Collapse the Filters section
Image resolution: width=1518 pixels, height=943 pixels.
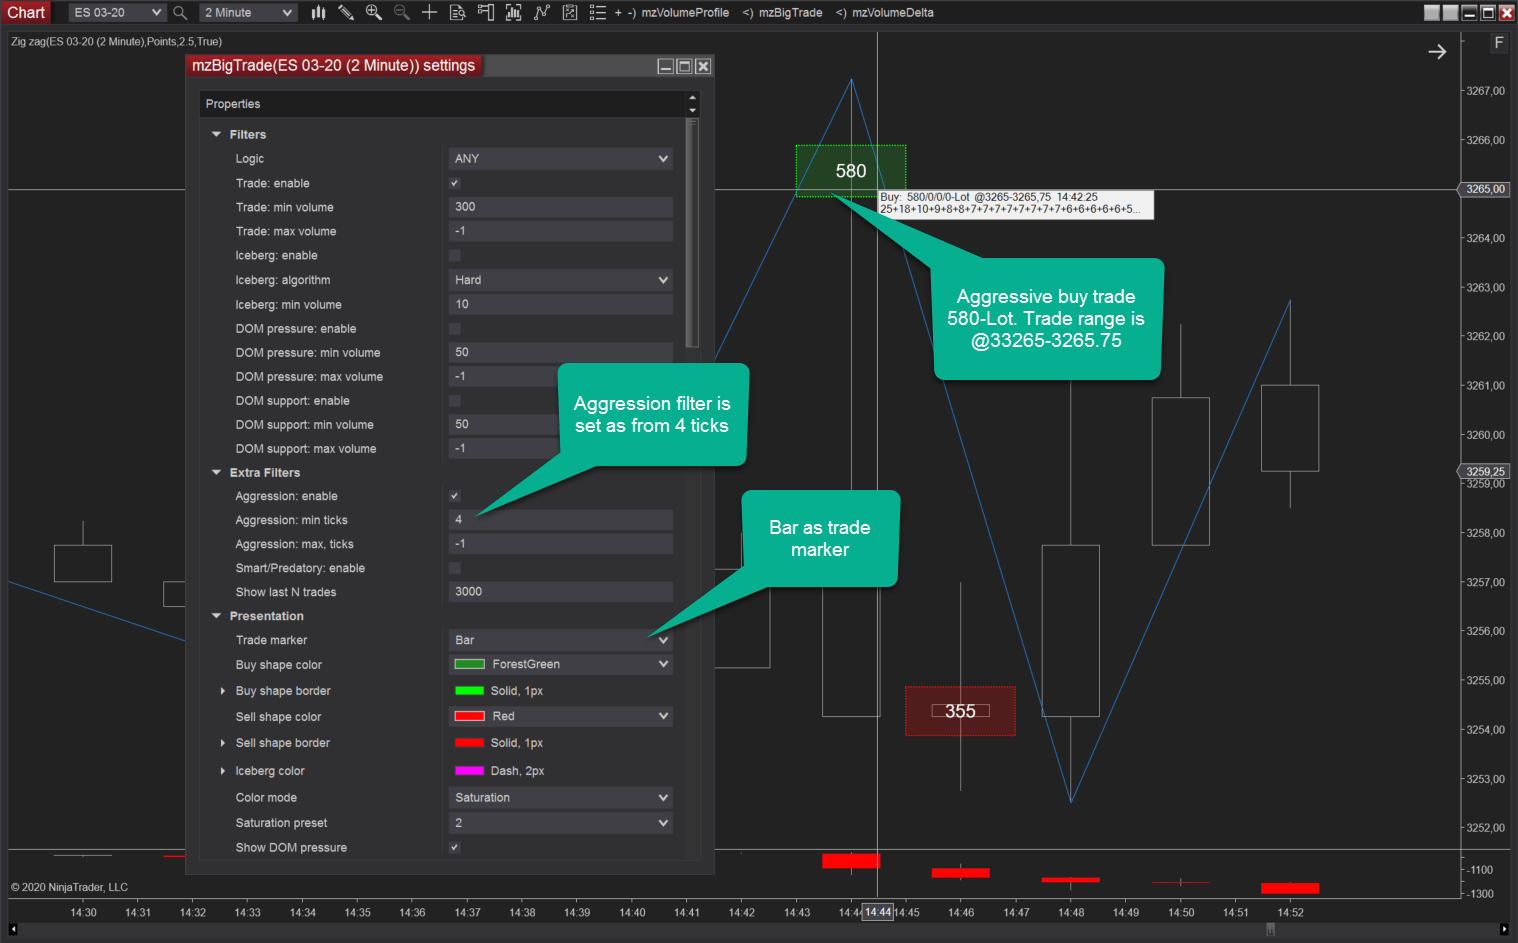coord(216,134)
